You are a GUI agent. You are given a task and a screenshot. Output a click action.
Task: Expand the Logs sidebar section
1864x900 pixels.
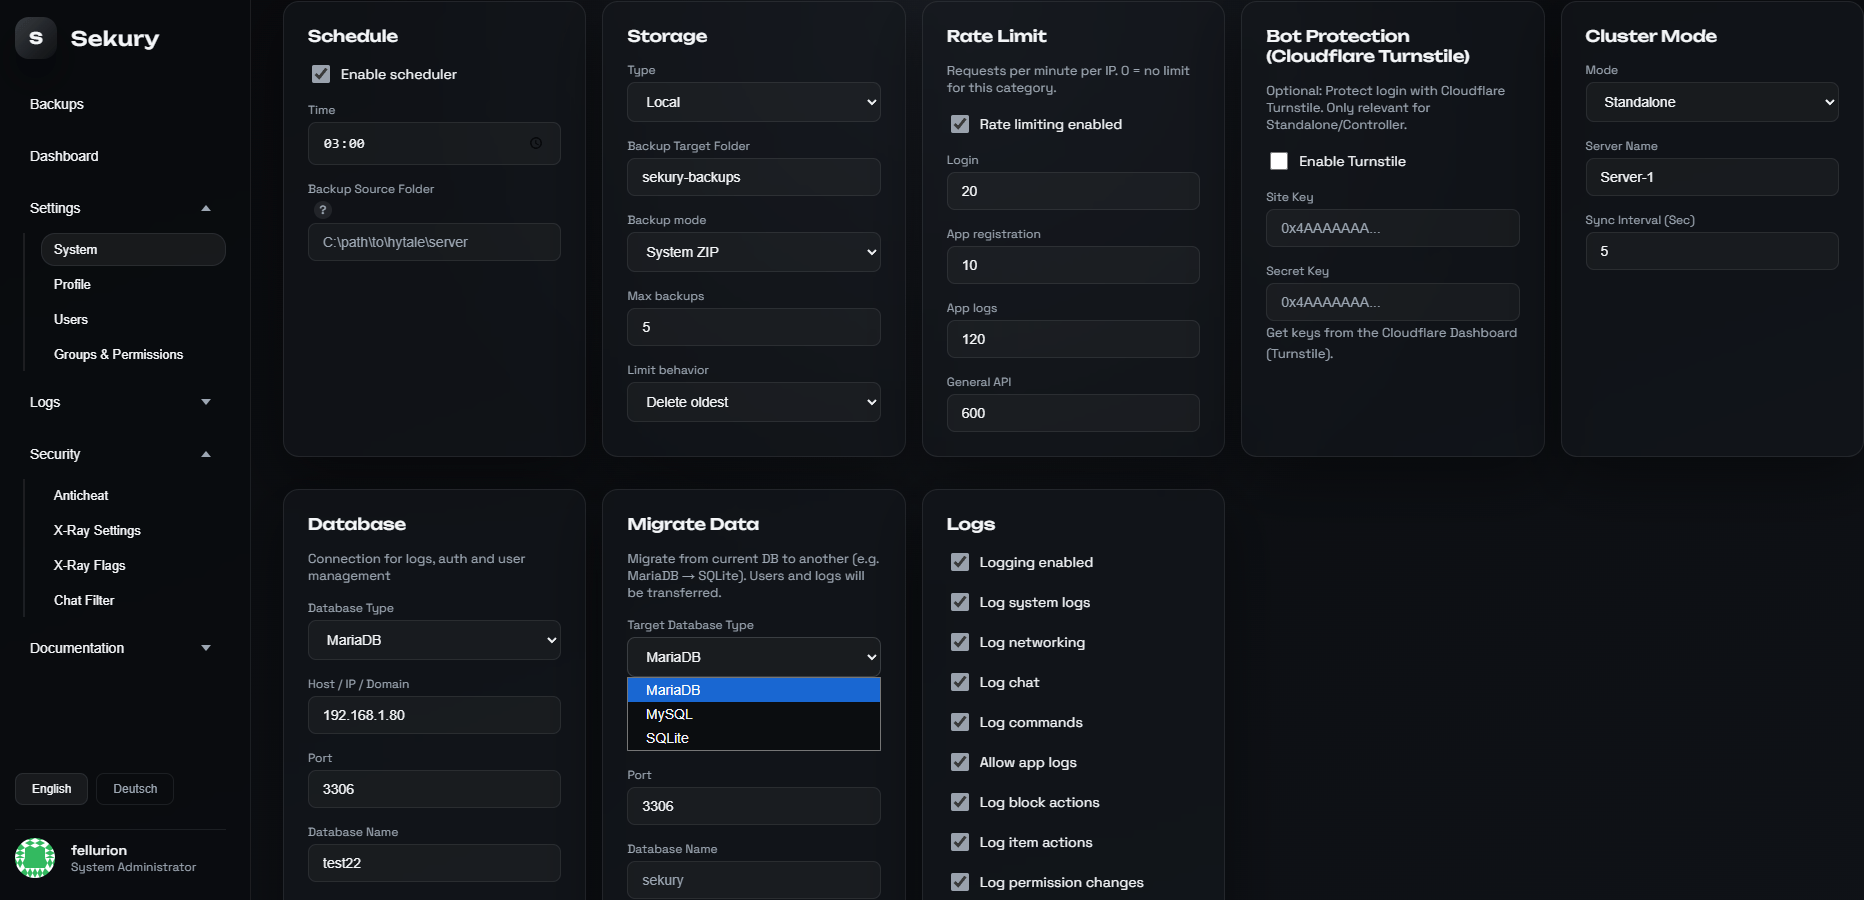click(x=206, y=402)
